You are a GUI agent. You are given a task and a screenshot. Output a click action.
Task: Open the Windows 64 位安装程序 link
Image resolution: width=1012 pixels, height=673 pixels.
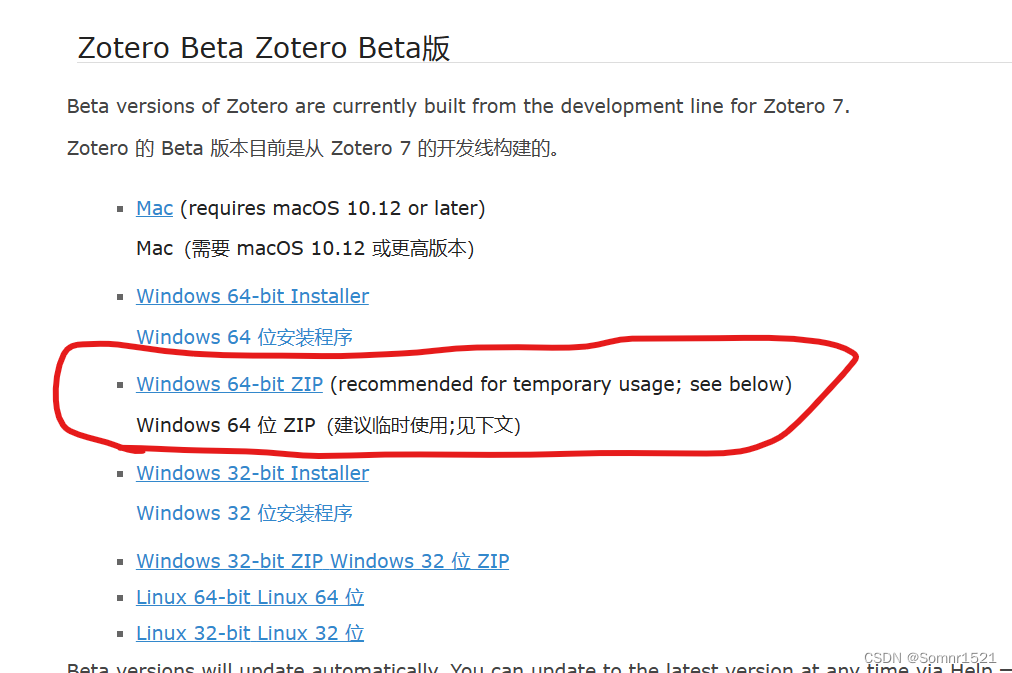244,337
